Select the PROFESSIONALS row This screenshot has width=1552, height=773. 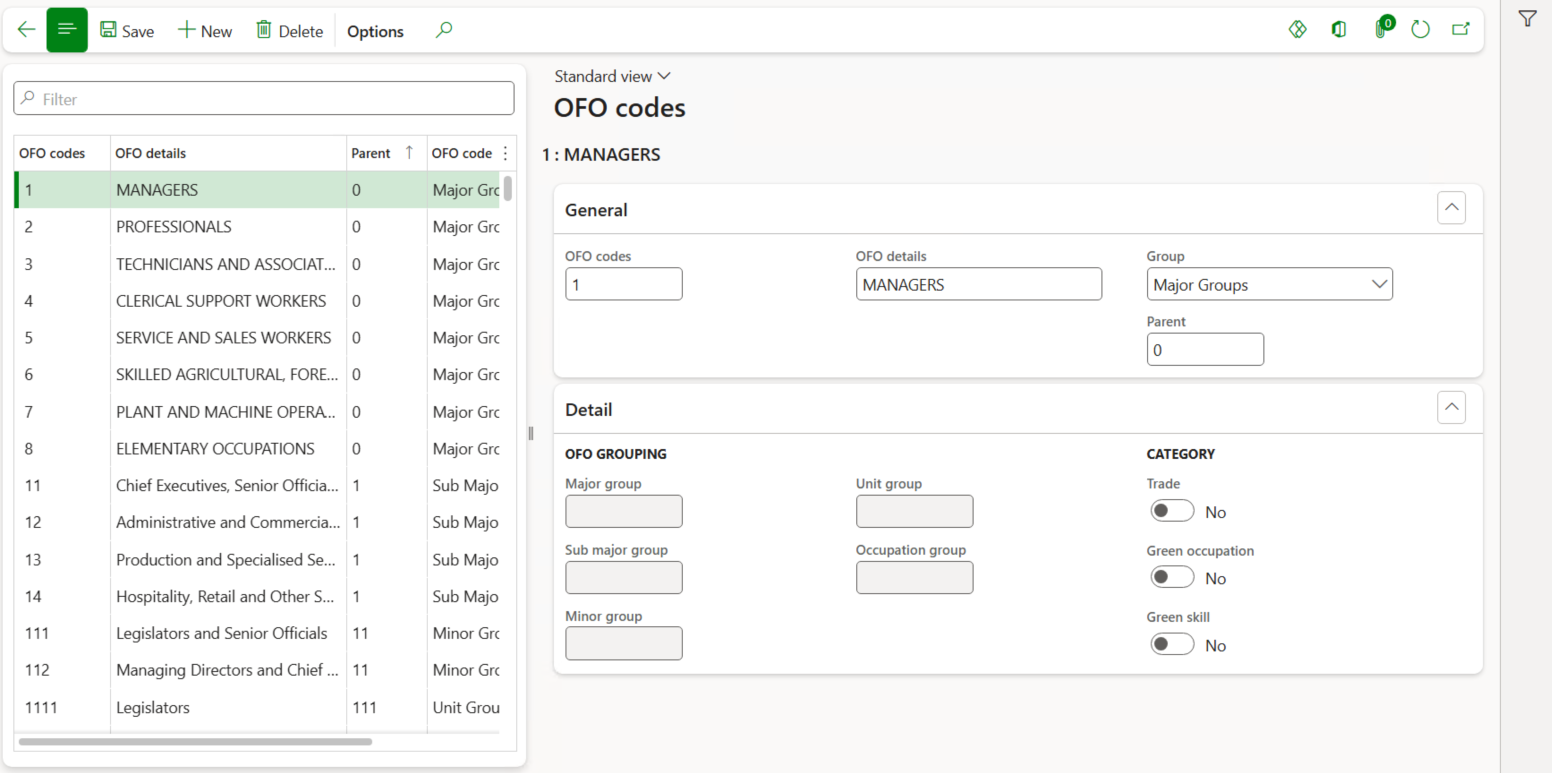257,227
